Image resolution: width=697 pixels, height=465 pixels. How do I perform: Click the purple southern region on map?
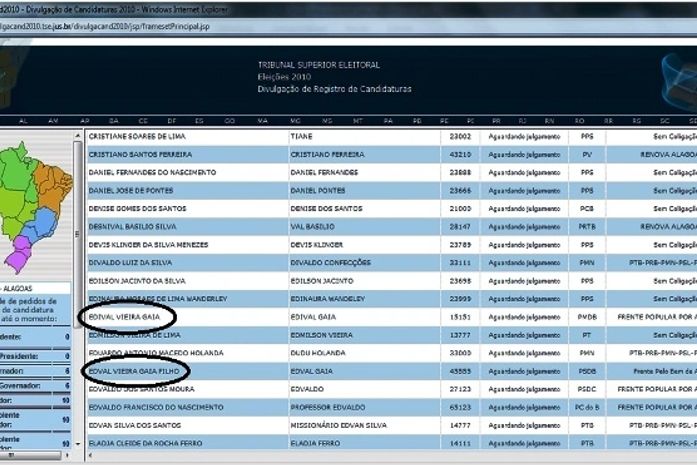coord(20,257)
